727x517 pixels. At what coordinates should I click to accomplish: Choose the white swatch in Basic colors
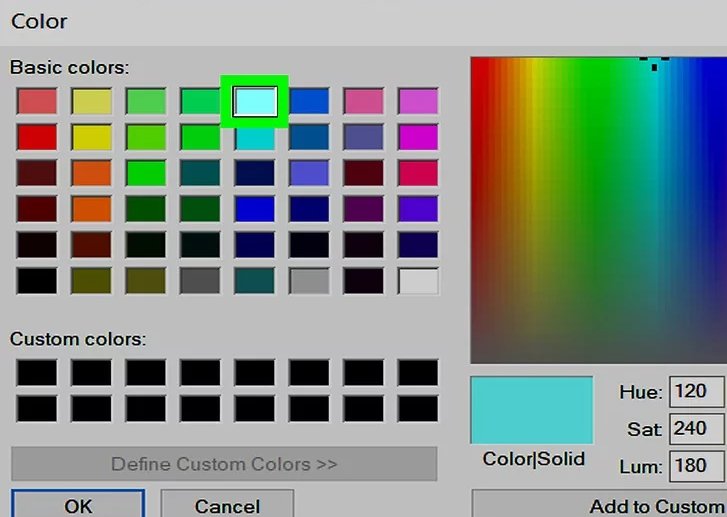(x=417, y=281)
